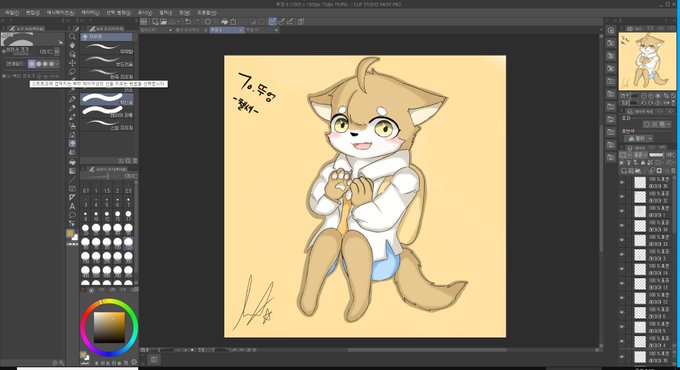680x370 pixels.
Task: Toggle visibility of layer 레이어 33
Action: click(x=621, y=240)
